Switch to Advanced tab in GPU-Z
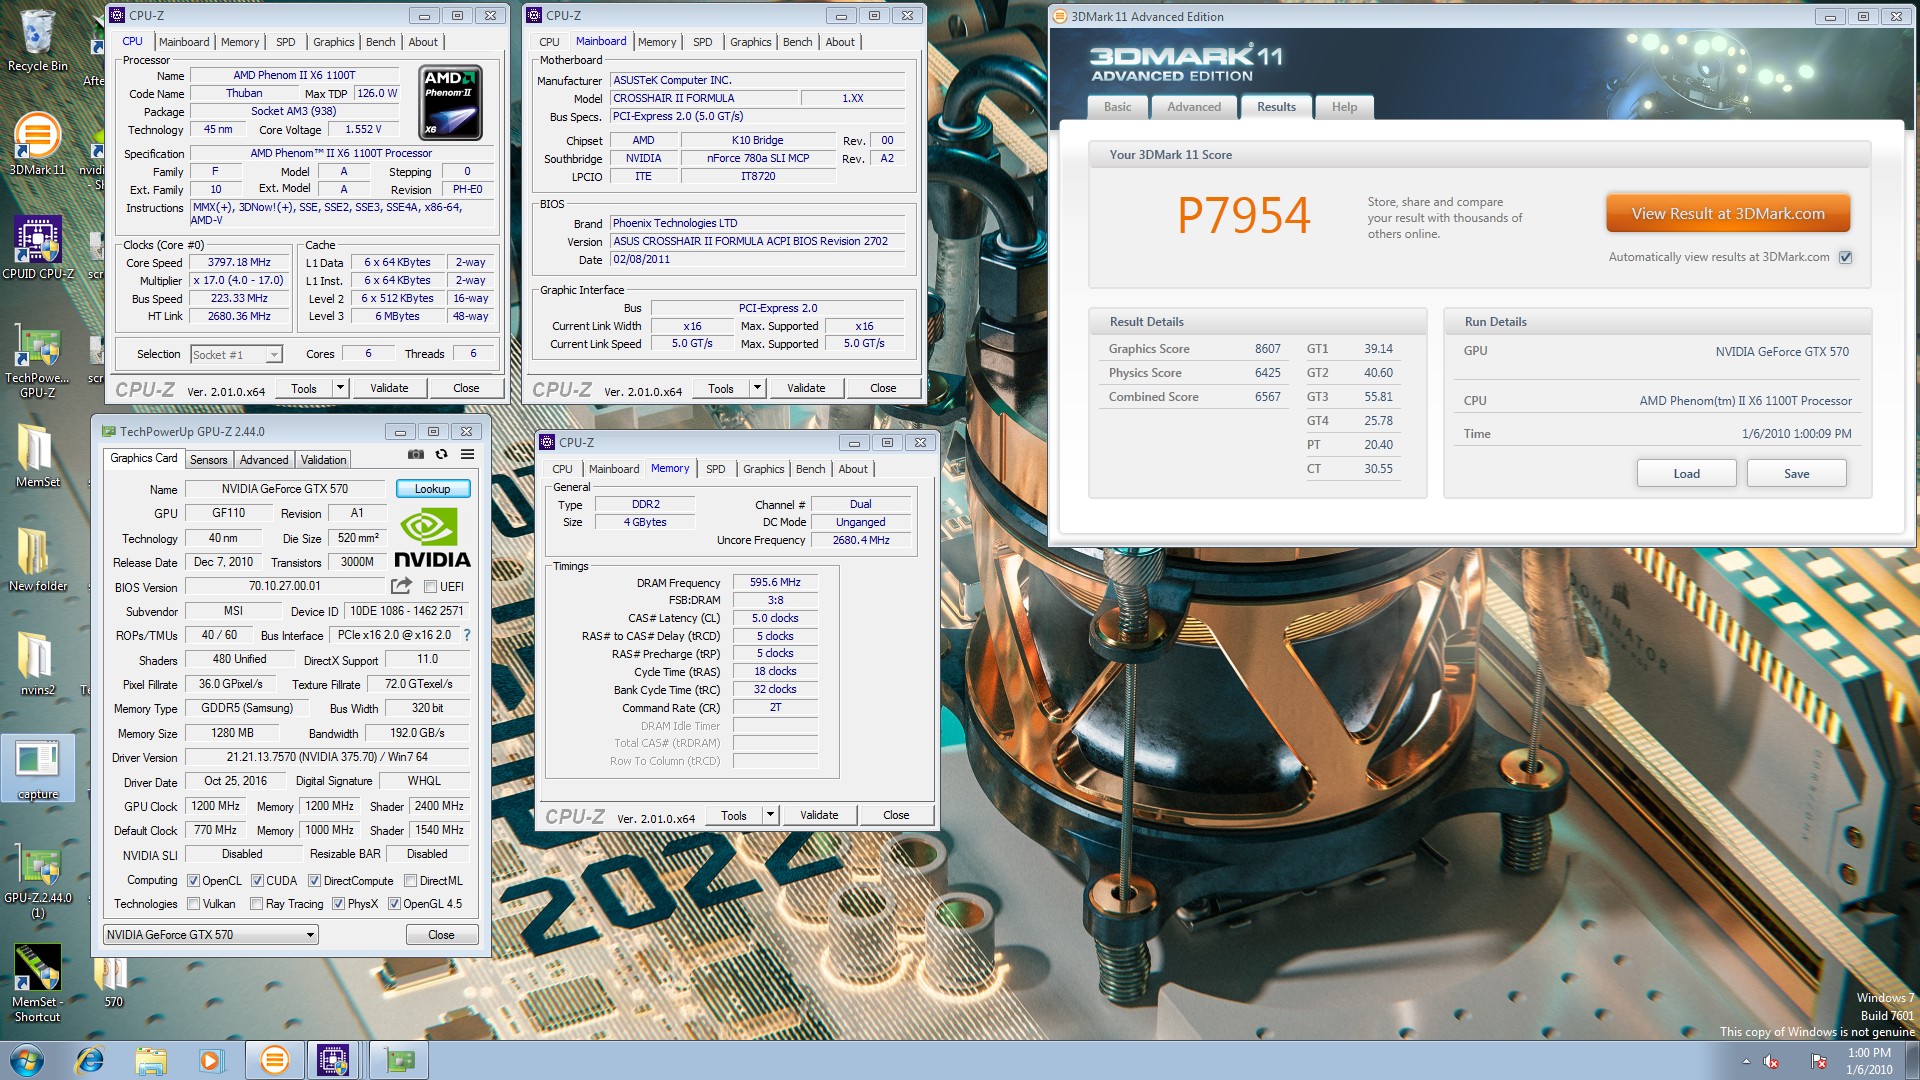This screenshot has width=1920, height=1080. point(264,460)
